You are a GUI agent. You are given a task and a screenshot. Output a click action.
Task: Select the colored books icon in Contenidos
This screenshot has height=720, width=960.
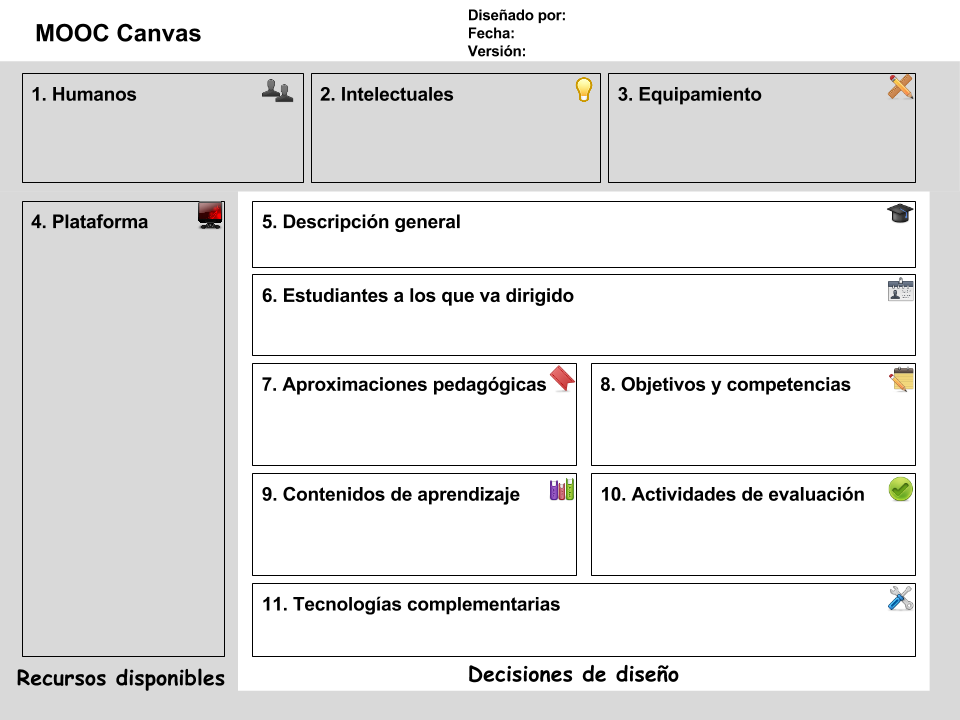pyautogui.click(x=562, y=490)
